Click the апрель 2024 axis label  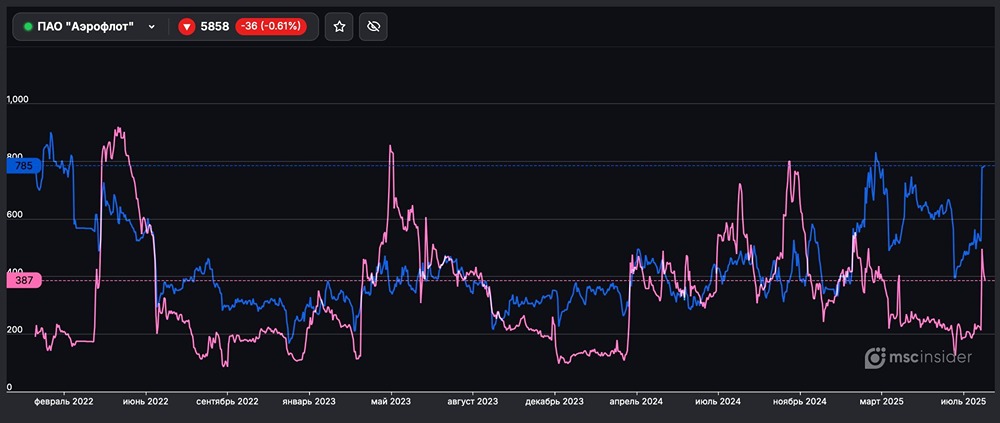tap(635, 401)
